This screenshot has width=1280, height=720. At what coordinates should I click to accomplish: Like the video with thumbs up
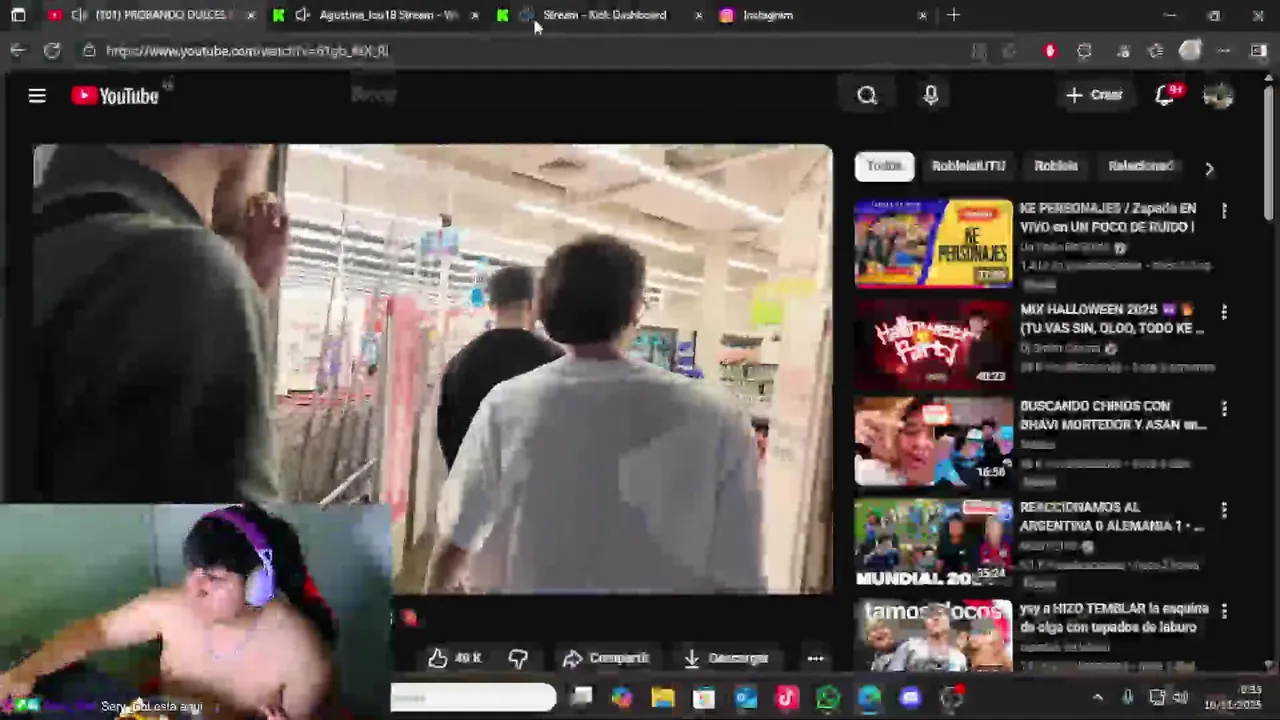click(x=455, y=658)
